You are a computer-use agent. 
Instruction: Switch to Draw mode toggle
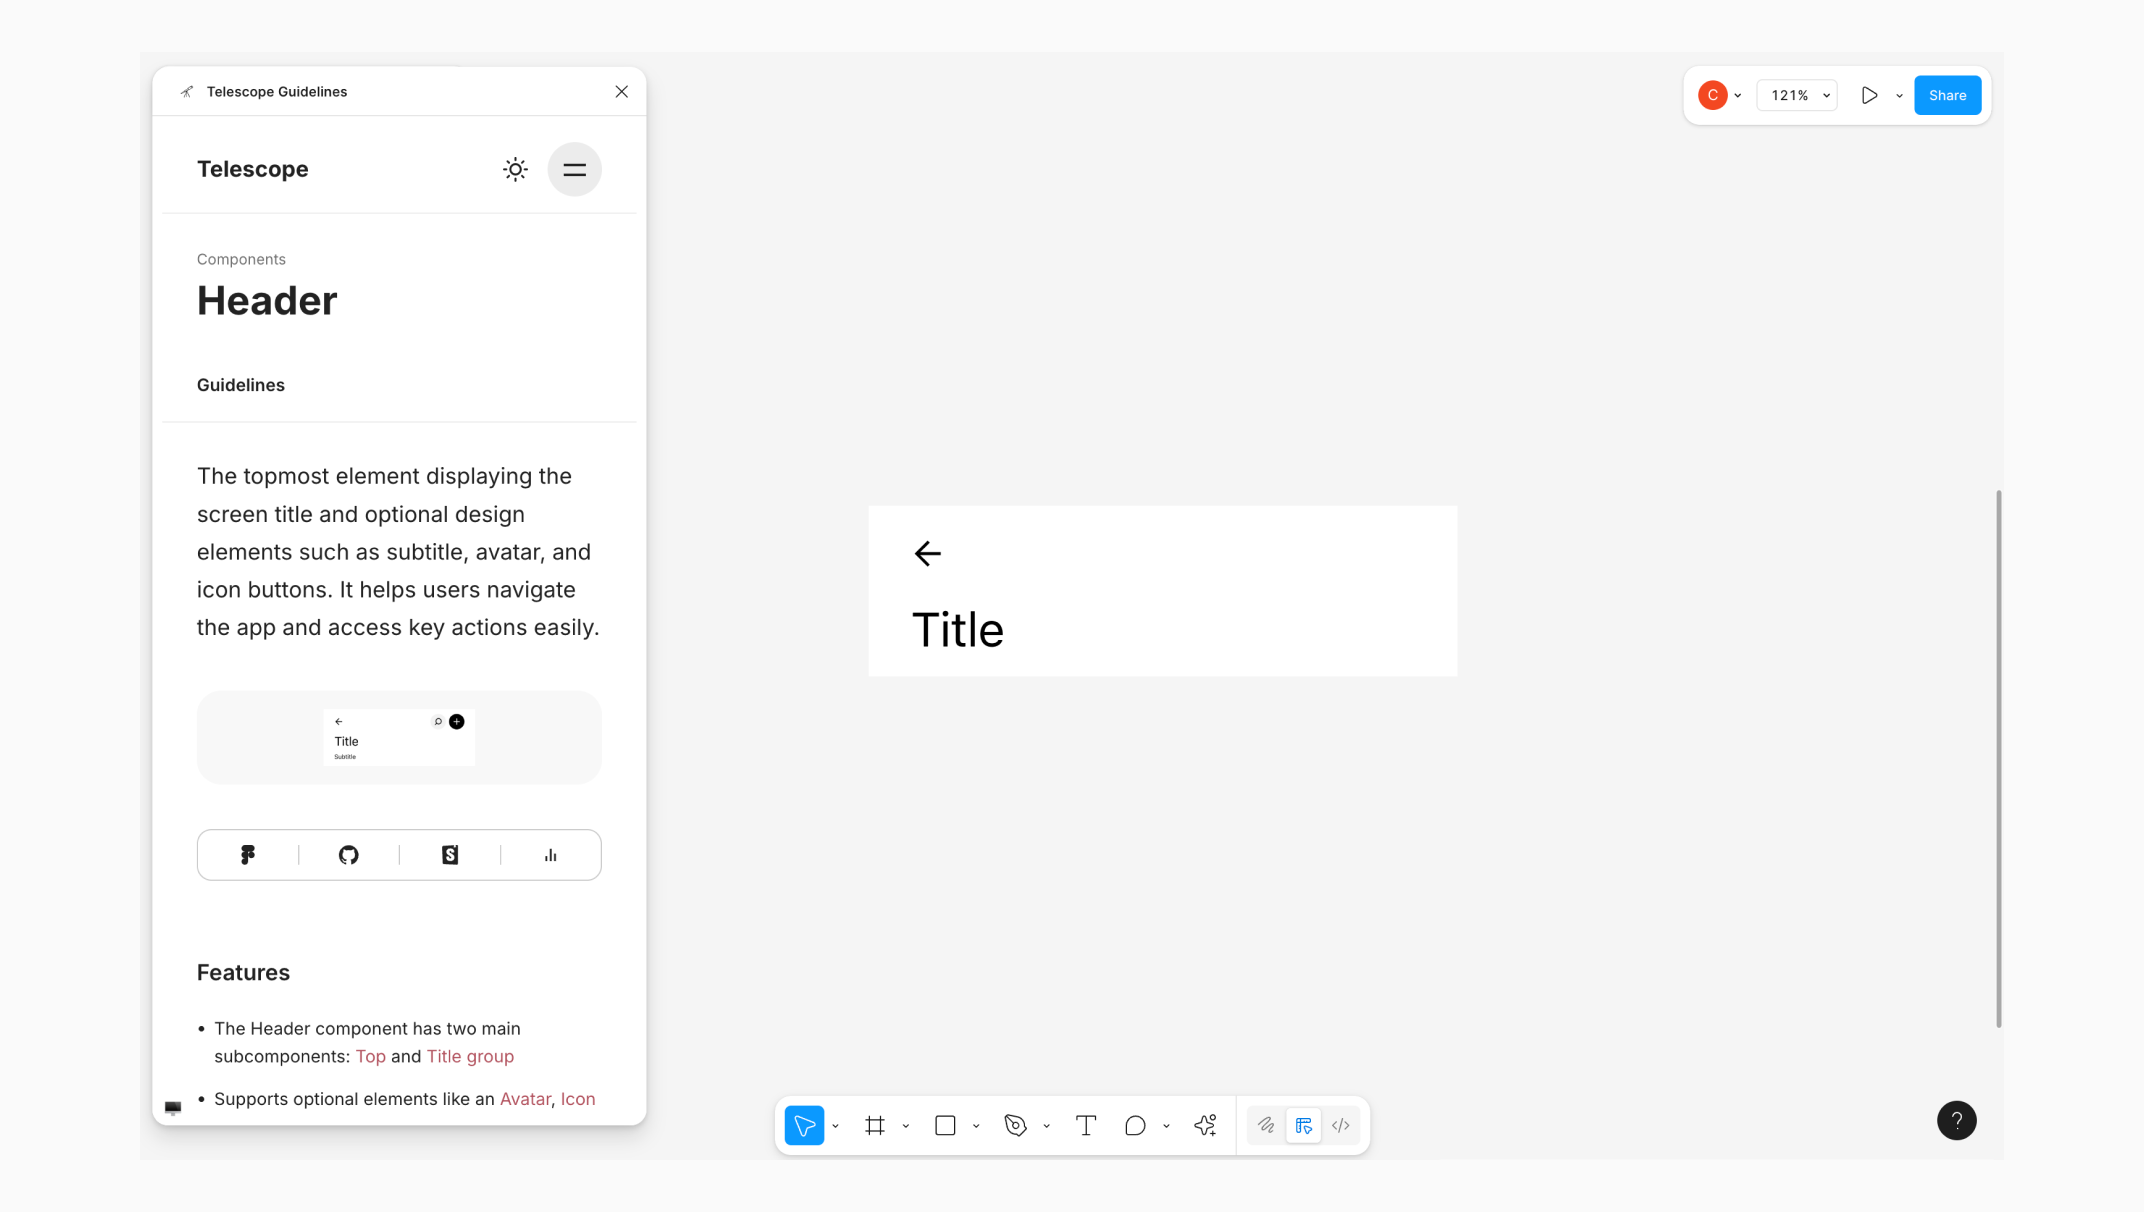click(1266, 1126)
